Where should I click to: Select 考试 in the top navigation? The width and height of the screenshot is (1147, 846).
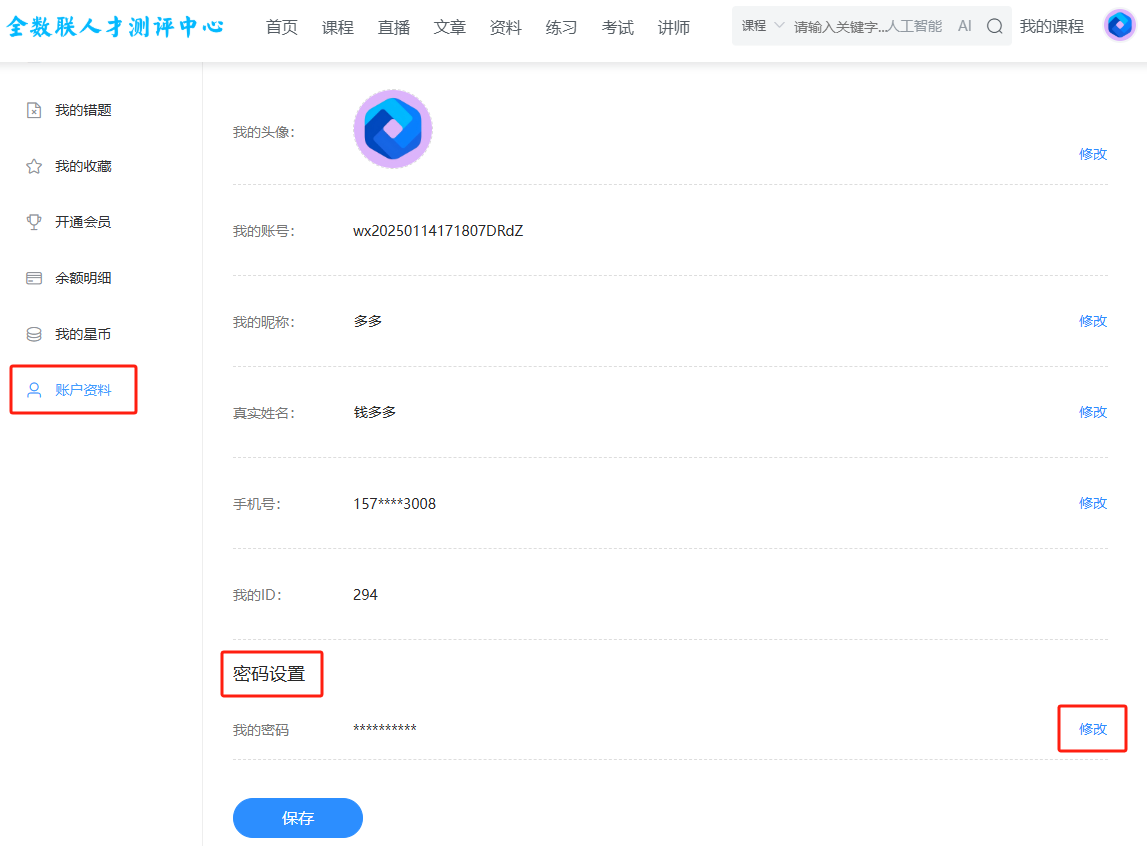pos(618,28)
